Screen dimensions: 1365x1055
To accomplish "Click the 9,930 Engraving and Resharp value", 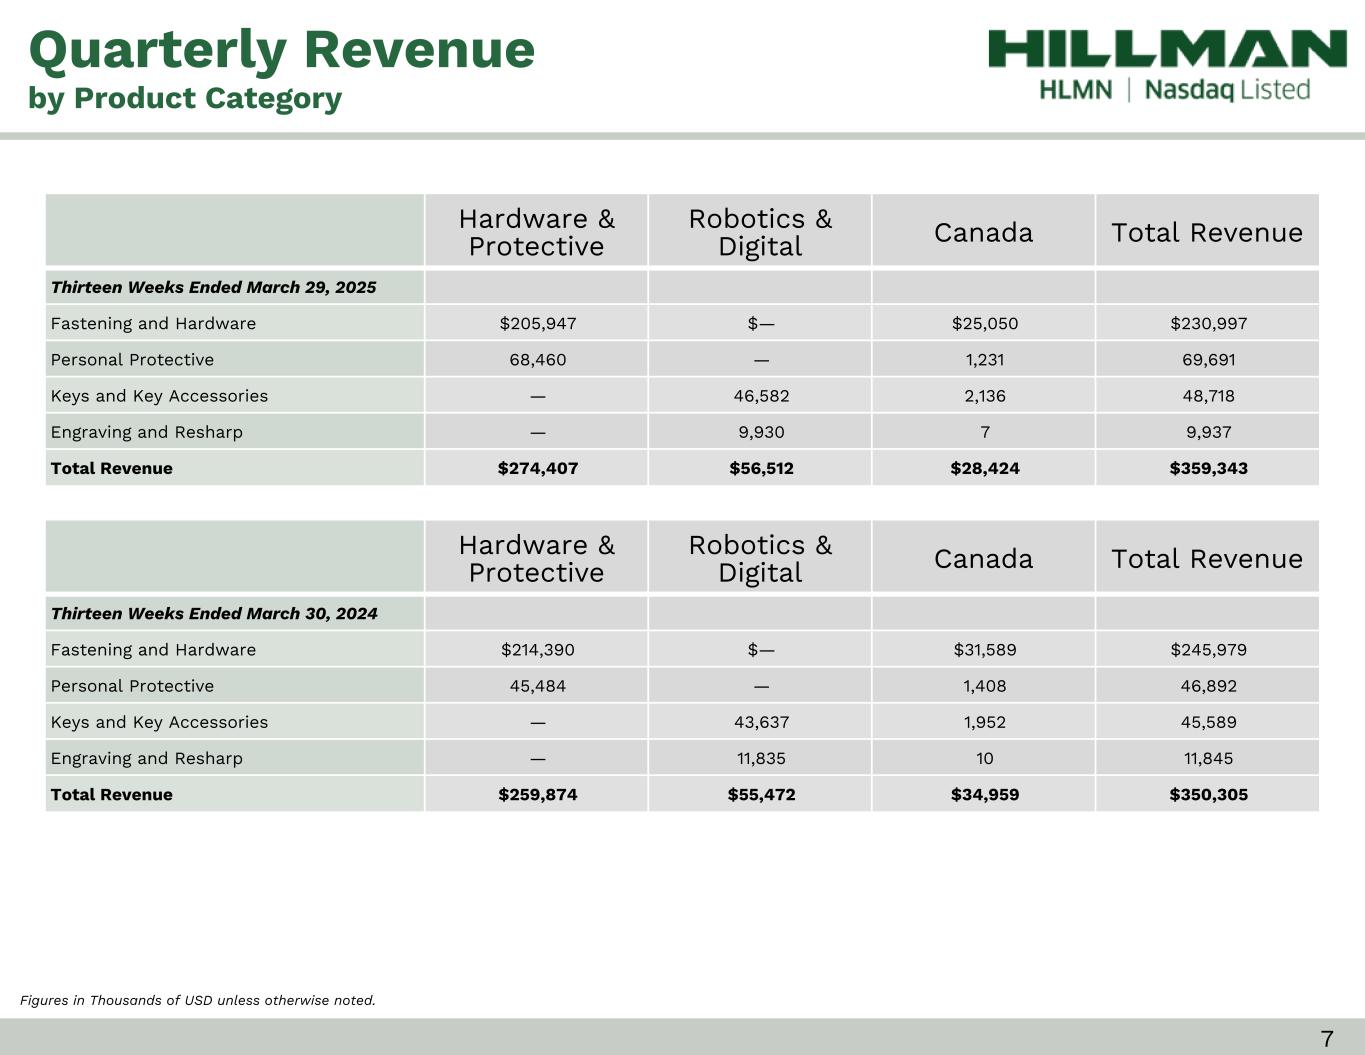I will point(761,432).
